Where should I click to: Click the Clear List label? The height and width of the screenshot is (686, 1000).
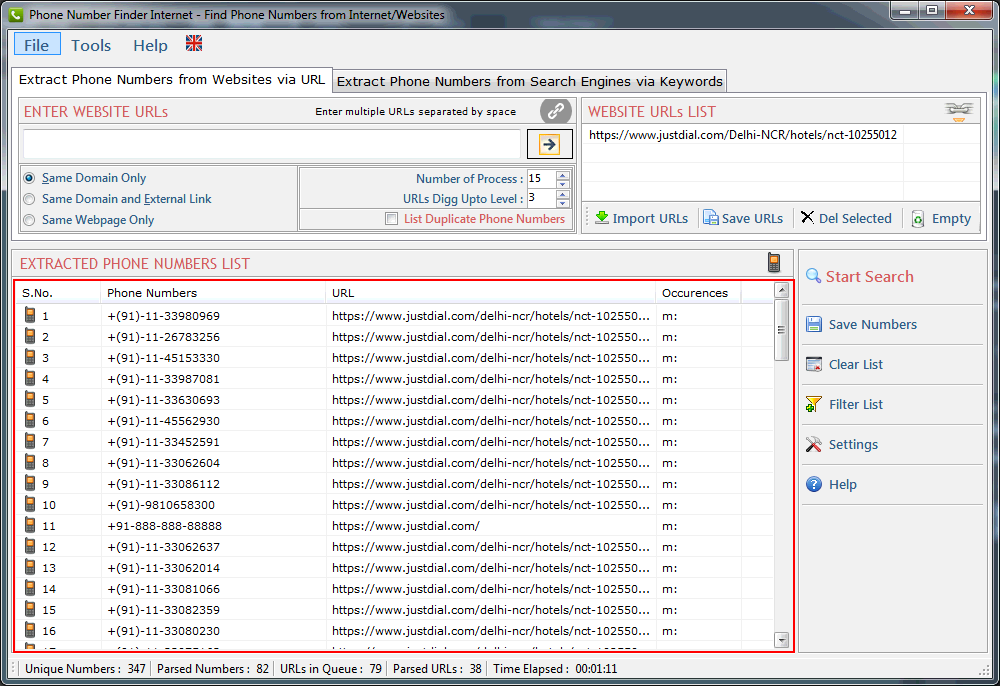point(855,364)
